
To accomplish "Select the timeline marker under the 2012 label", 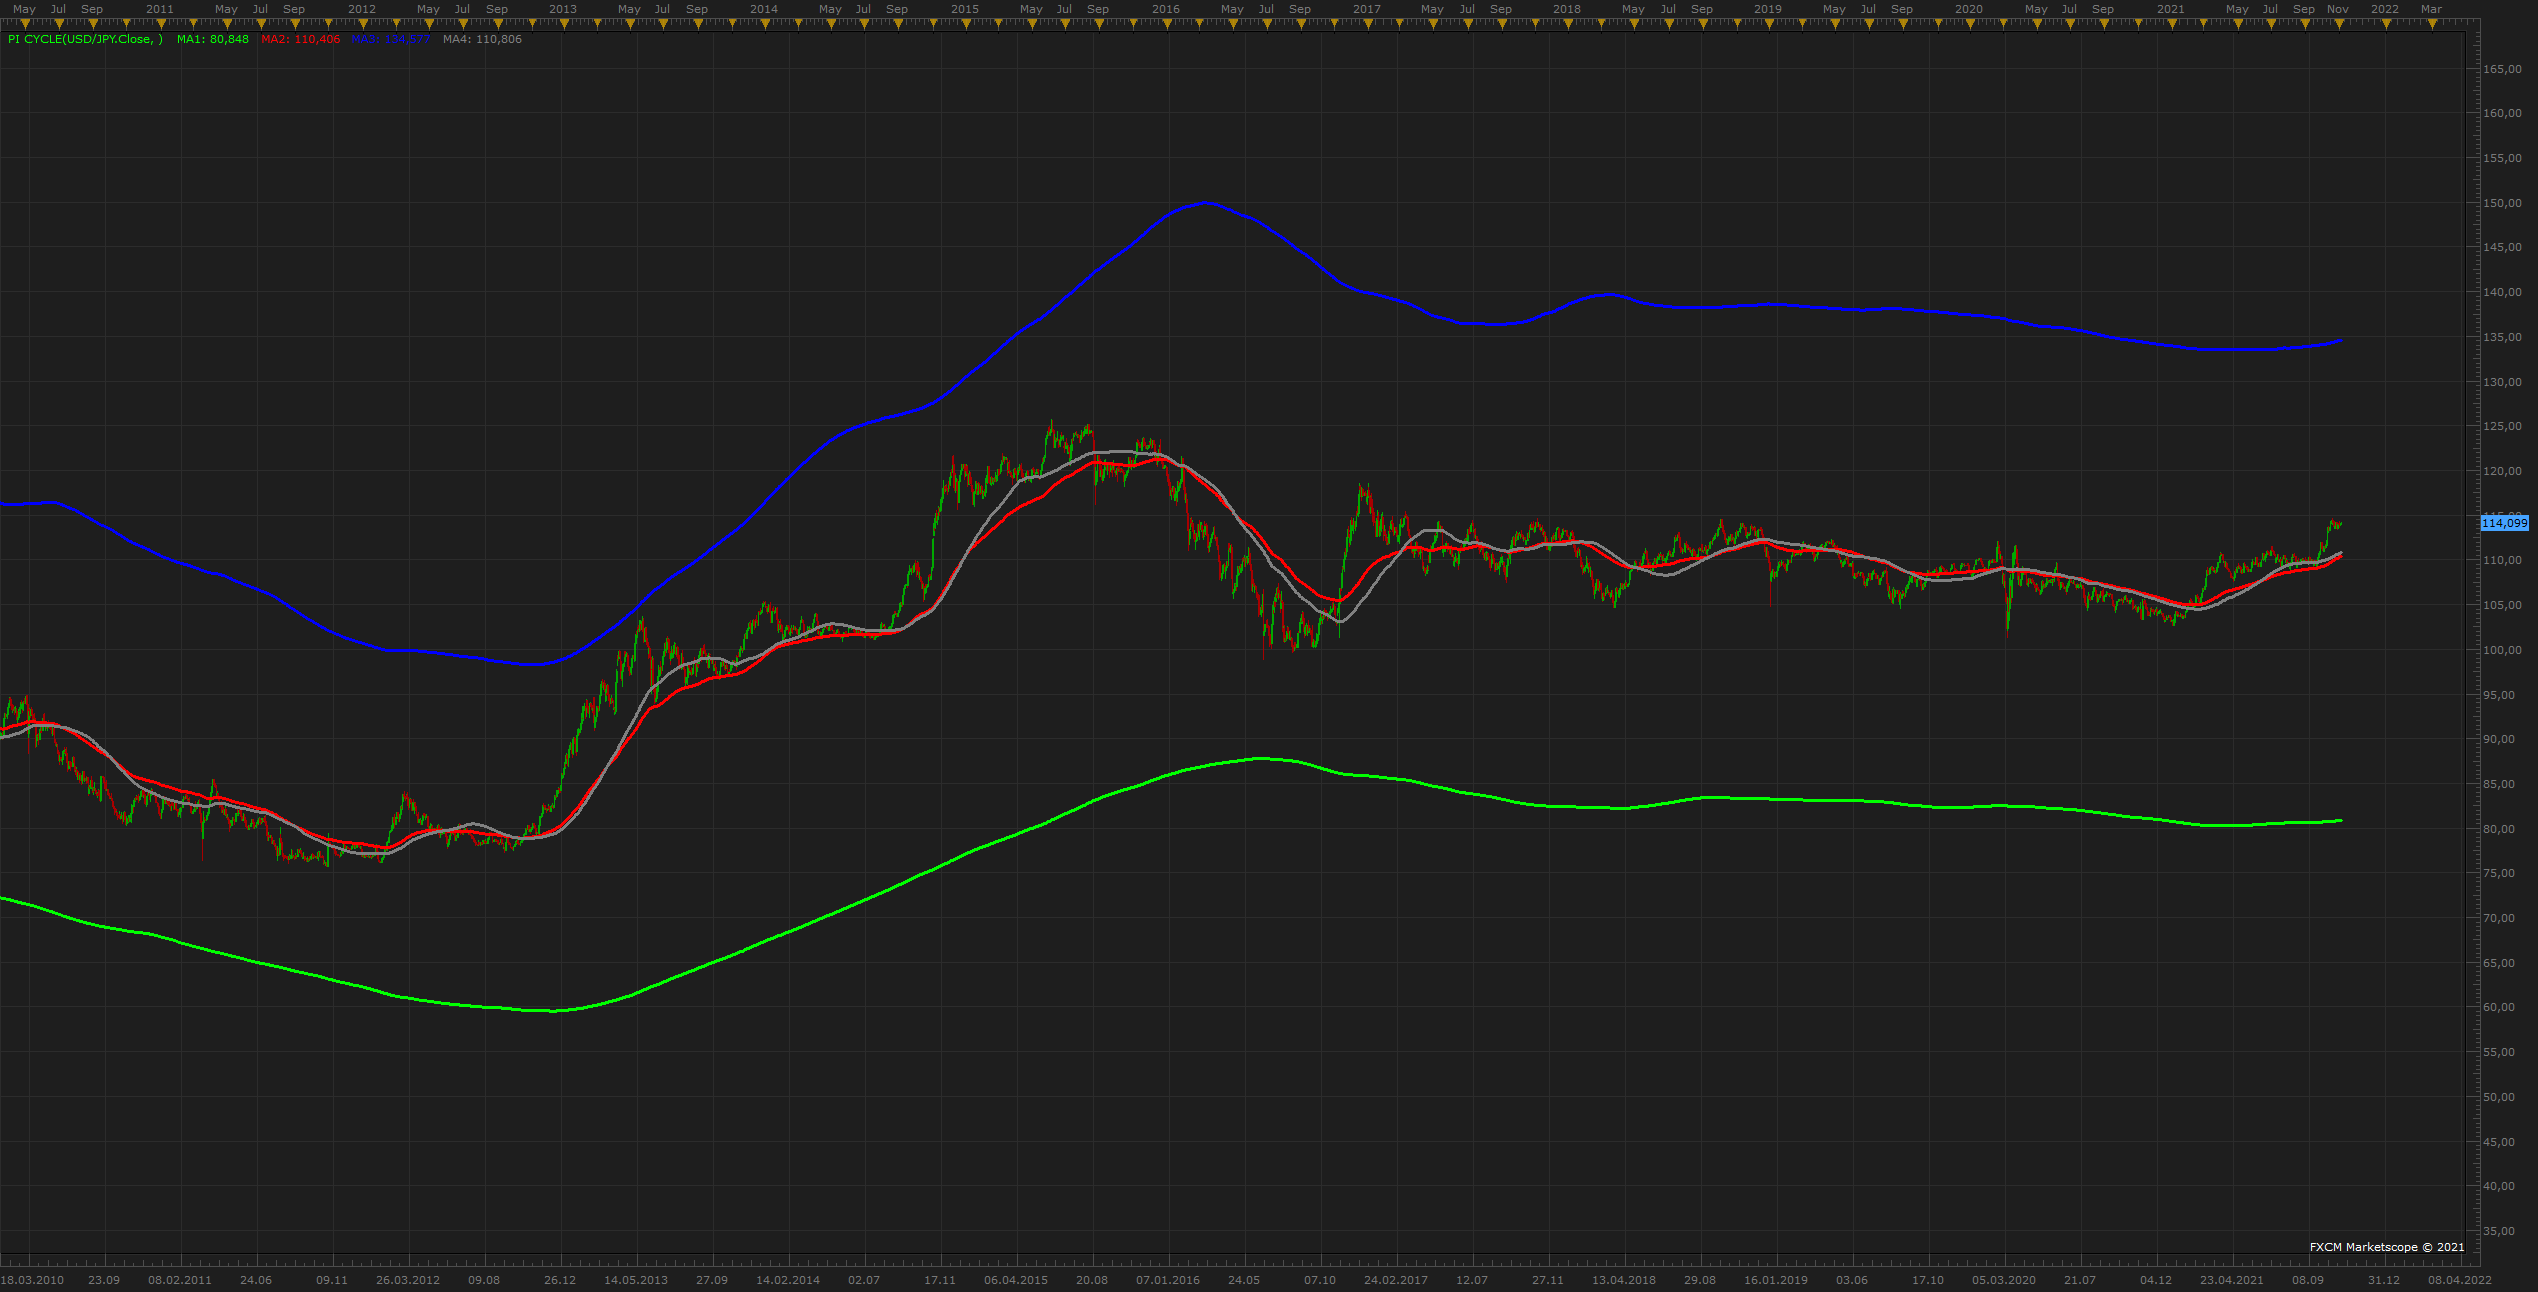I will (362, 24).
